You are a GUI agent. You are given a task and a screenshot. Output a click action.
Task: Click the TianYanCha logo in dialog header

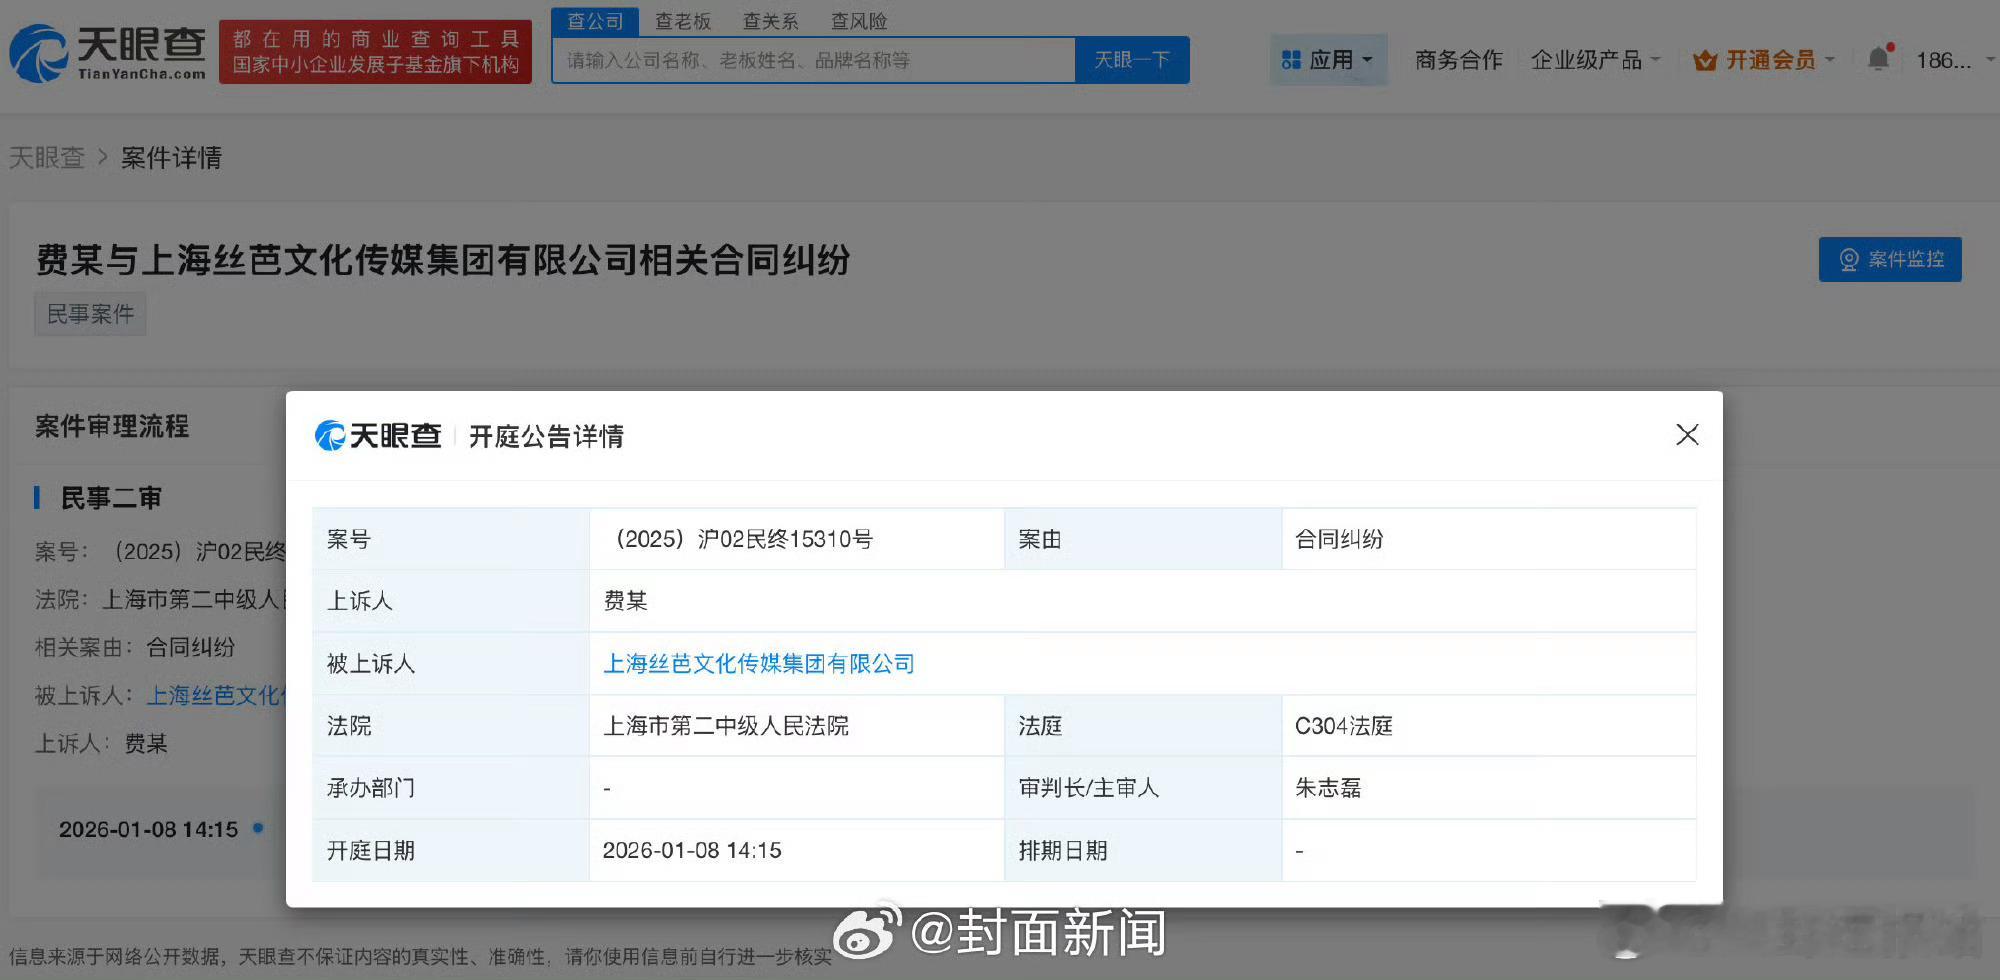tap(378, 436)
